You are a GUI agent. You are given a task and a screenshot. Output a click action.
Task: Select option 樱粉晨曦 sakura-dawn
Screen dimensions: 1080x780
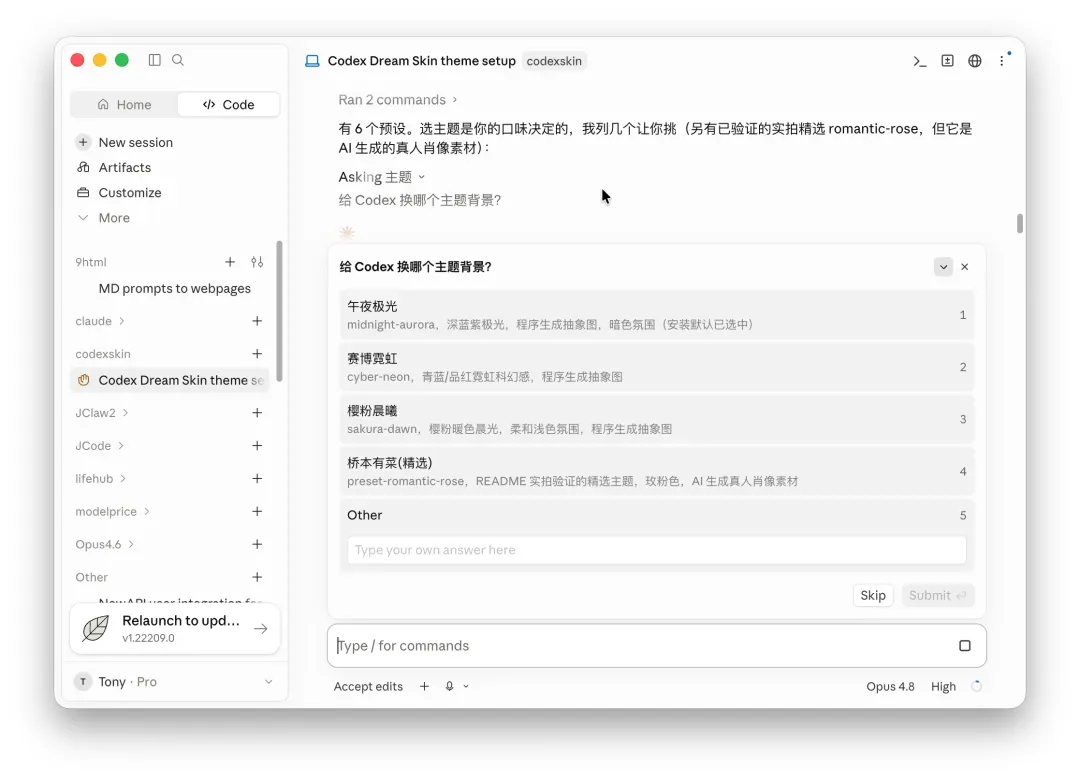(x=656, y=420)
